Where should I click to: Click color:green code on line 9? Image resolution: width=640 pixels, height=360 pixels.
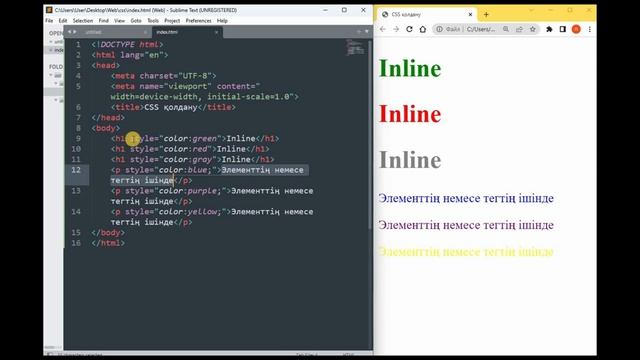tap(190, 138)
